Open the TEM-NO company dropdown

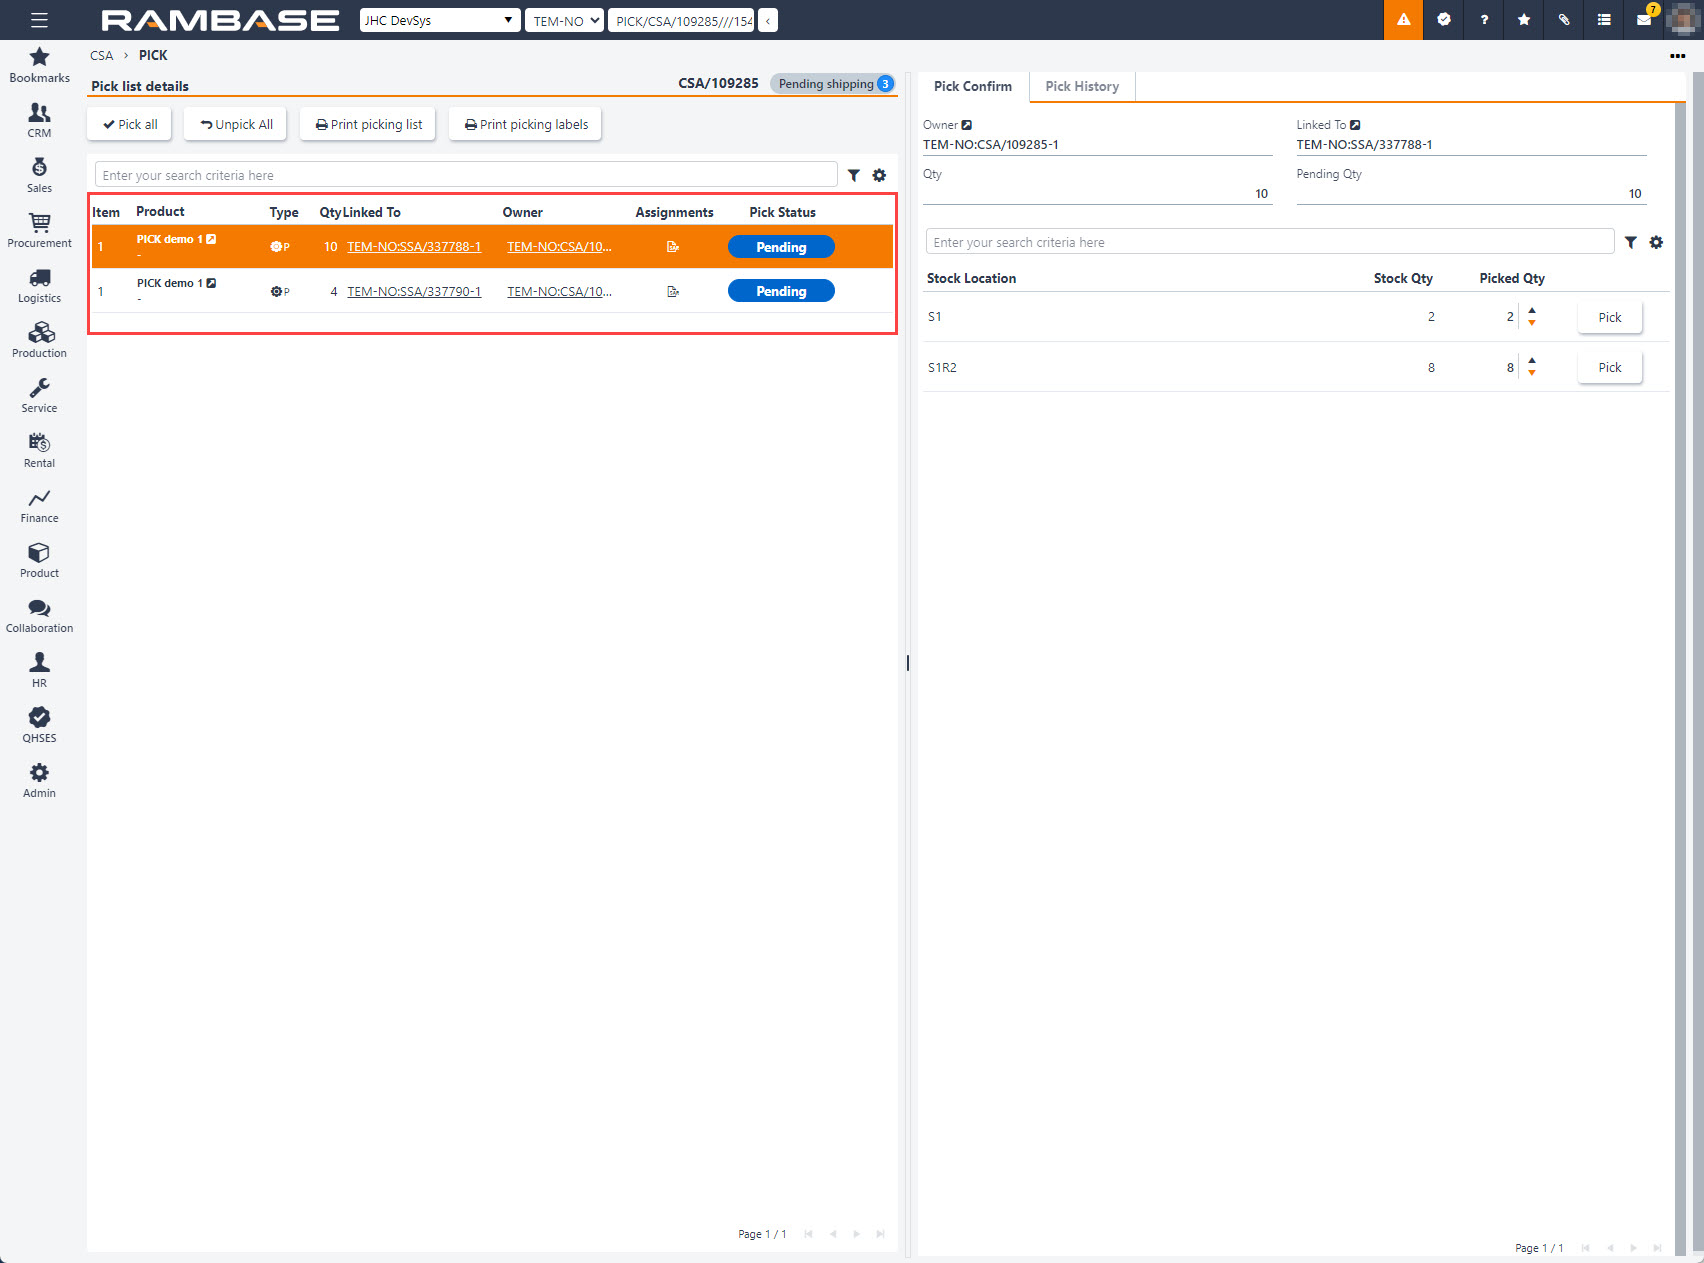(x=565, y=20)
